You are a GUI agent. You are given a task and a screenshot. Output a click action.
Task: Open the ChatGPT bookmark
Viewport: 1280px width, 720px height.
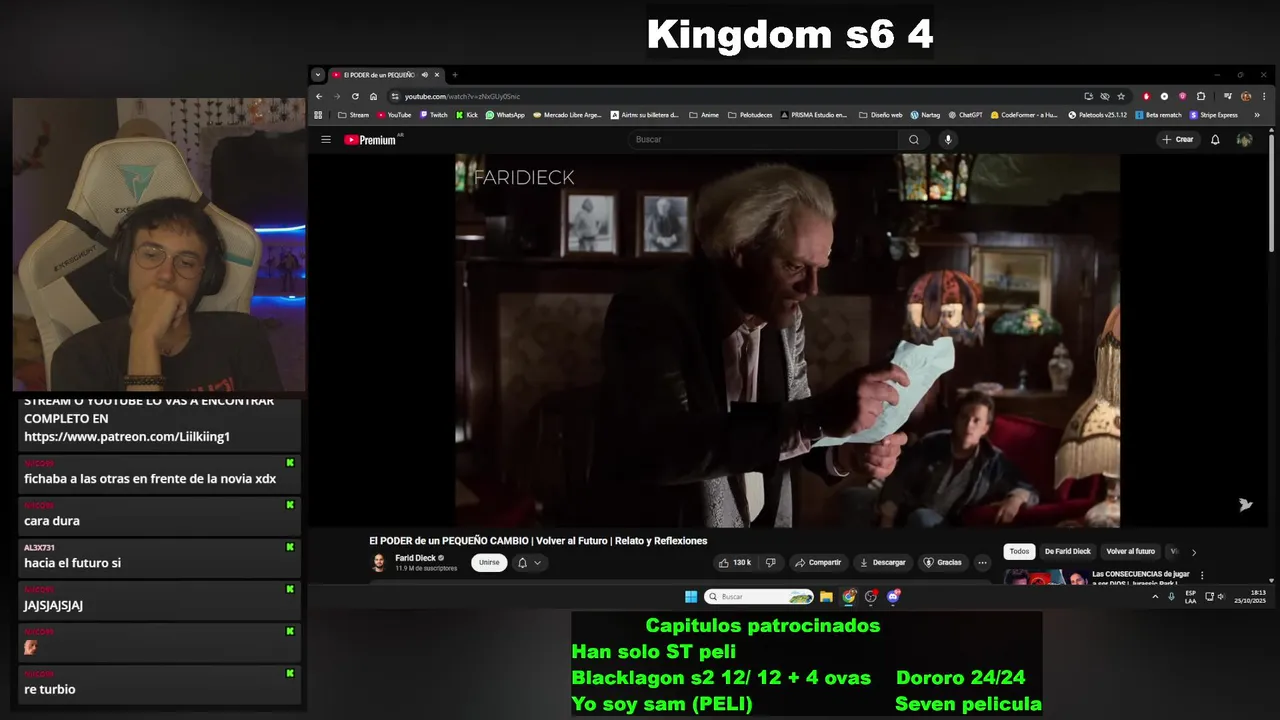coord(966,115)
